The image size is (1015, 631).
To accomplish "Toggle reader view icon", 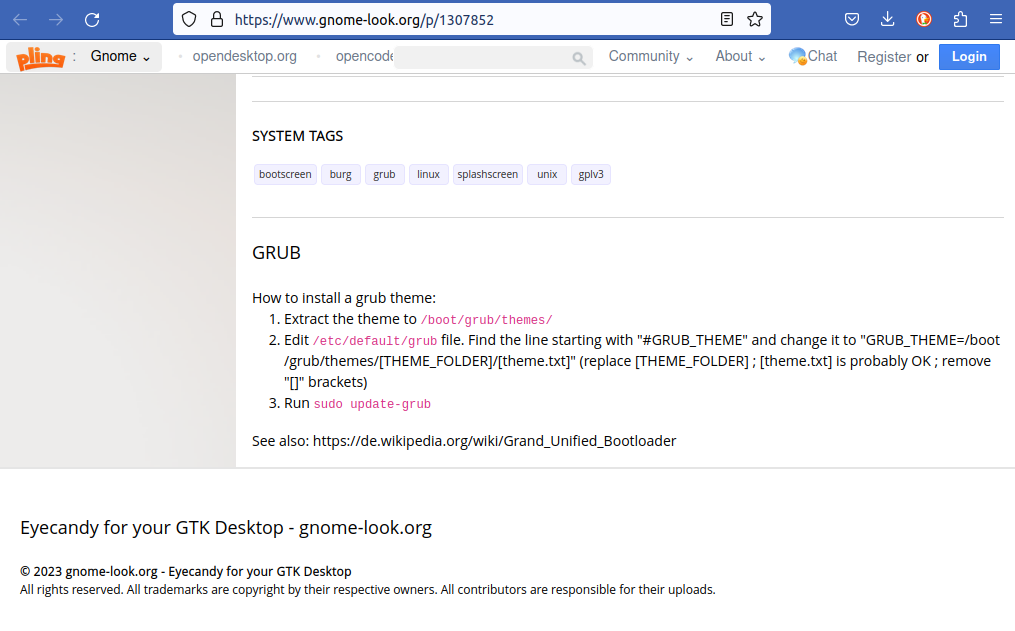I will [x=727, y=19].
